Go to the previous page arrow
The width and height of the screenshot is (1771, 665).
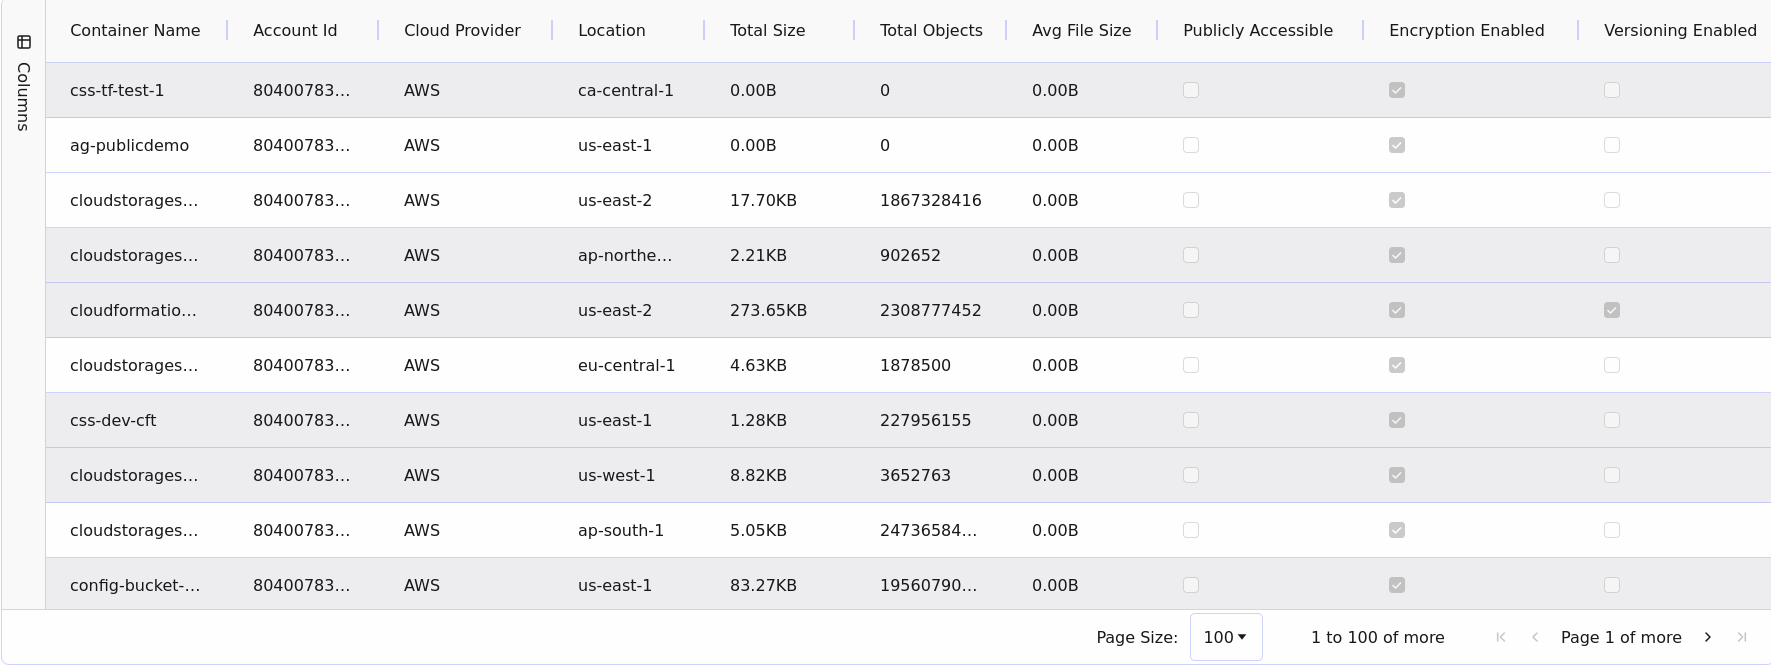coord(1535,637)
